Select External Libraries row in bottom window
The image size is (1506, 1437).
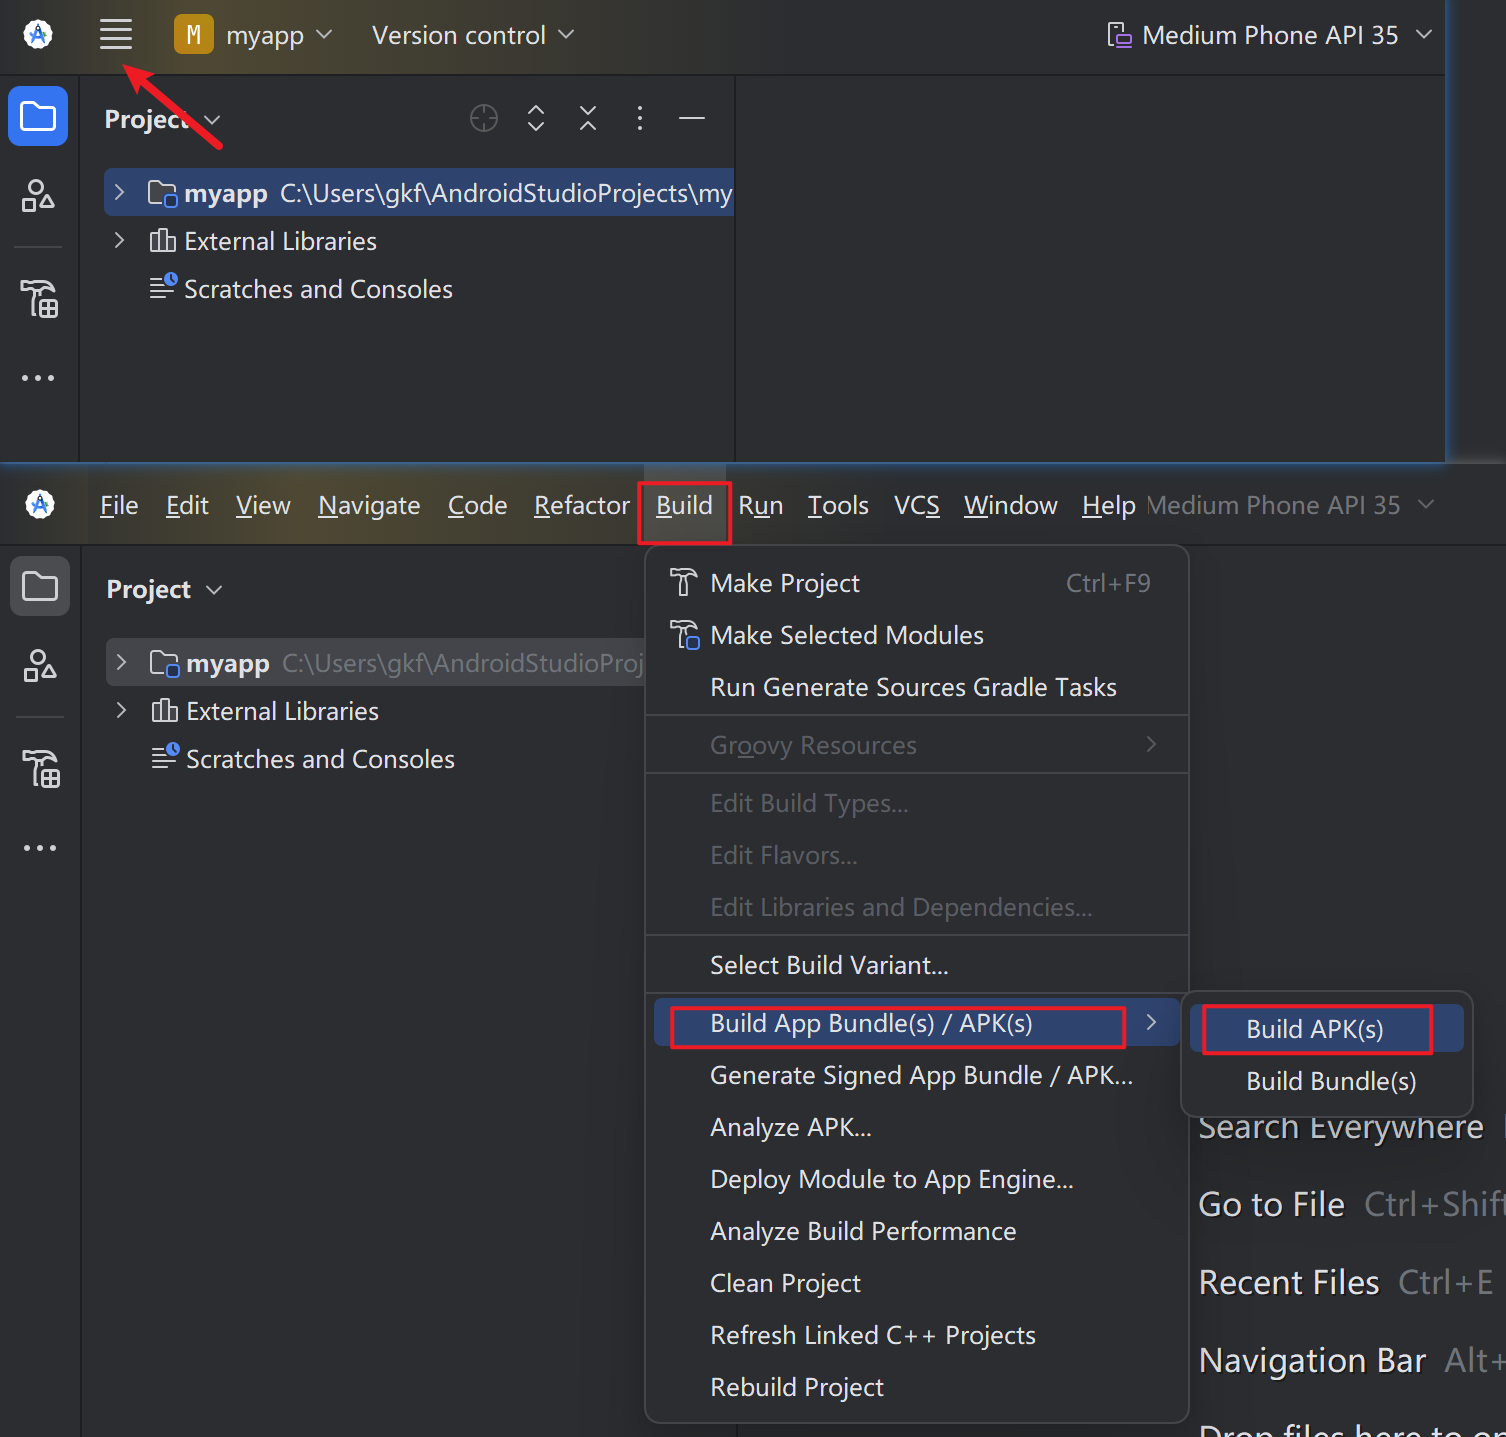(x=375, y=711)
